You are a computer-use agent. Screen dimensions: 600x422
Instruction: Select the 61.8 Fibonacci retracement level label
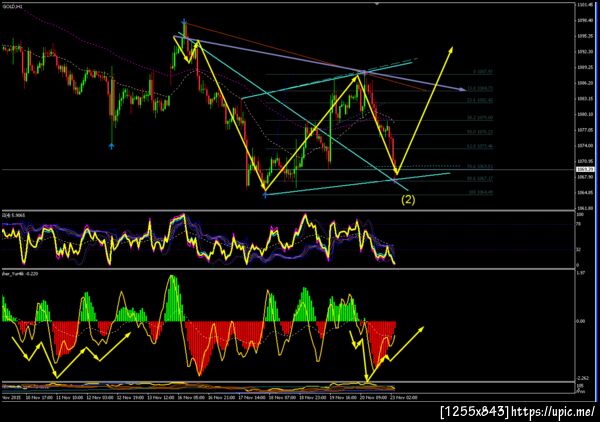479,146
